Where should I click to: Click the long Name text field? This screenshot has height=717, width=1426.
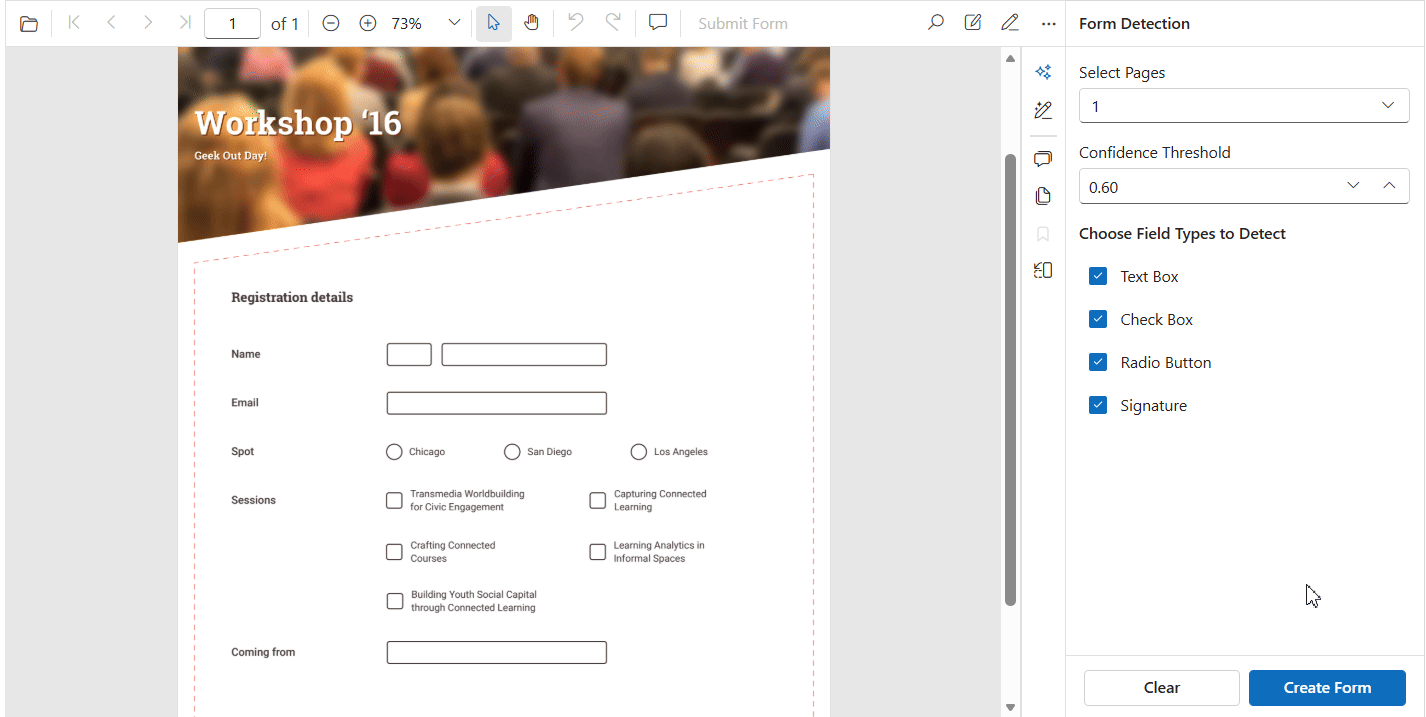click(524, 354)
